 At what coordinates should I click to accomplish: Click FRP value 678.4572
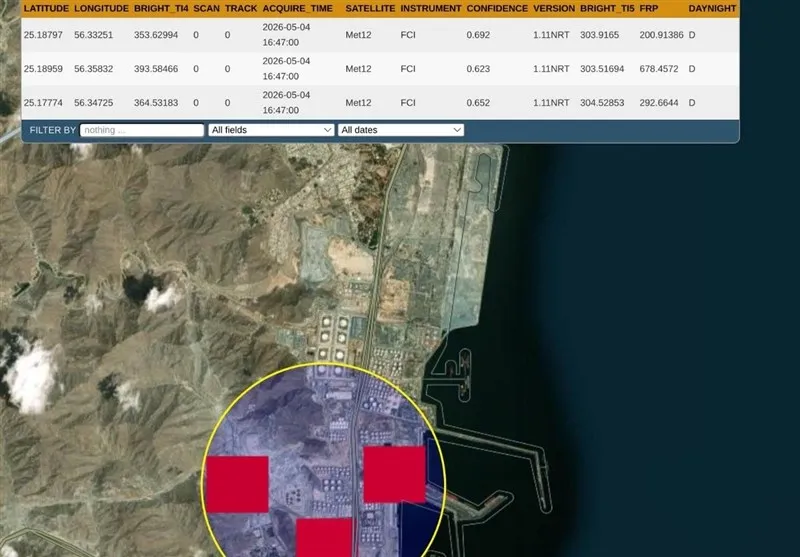pos(659,68)
